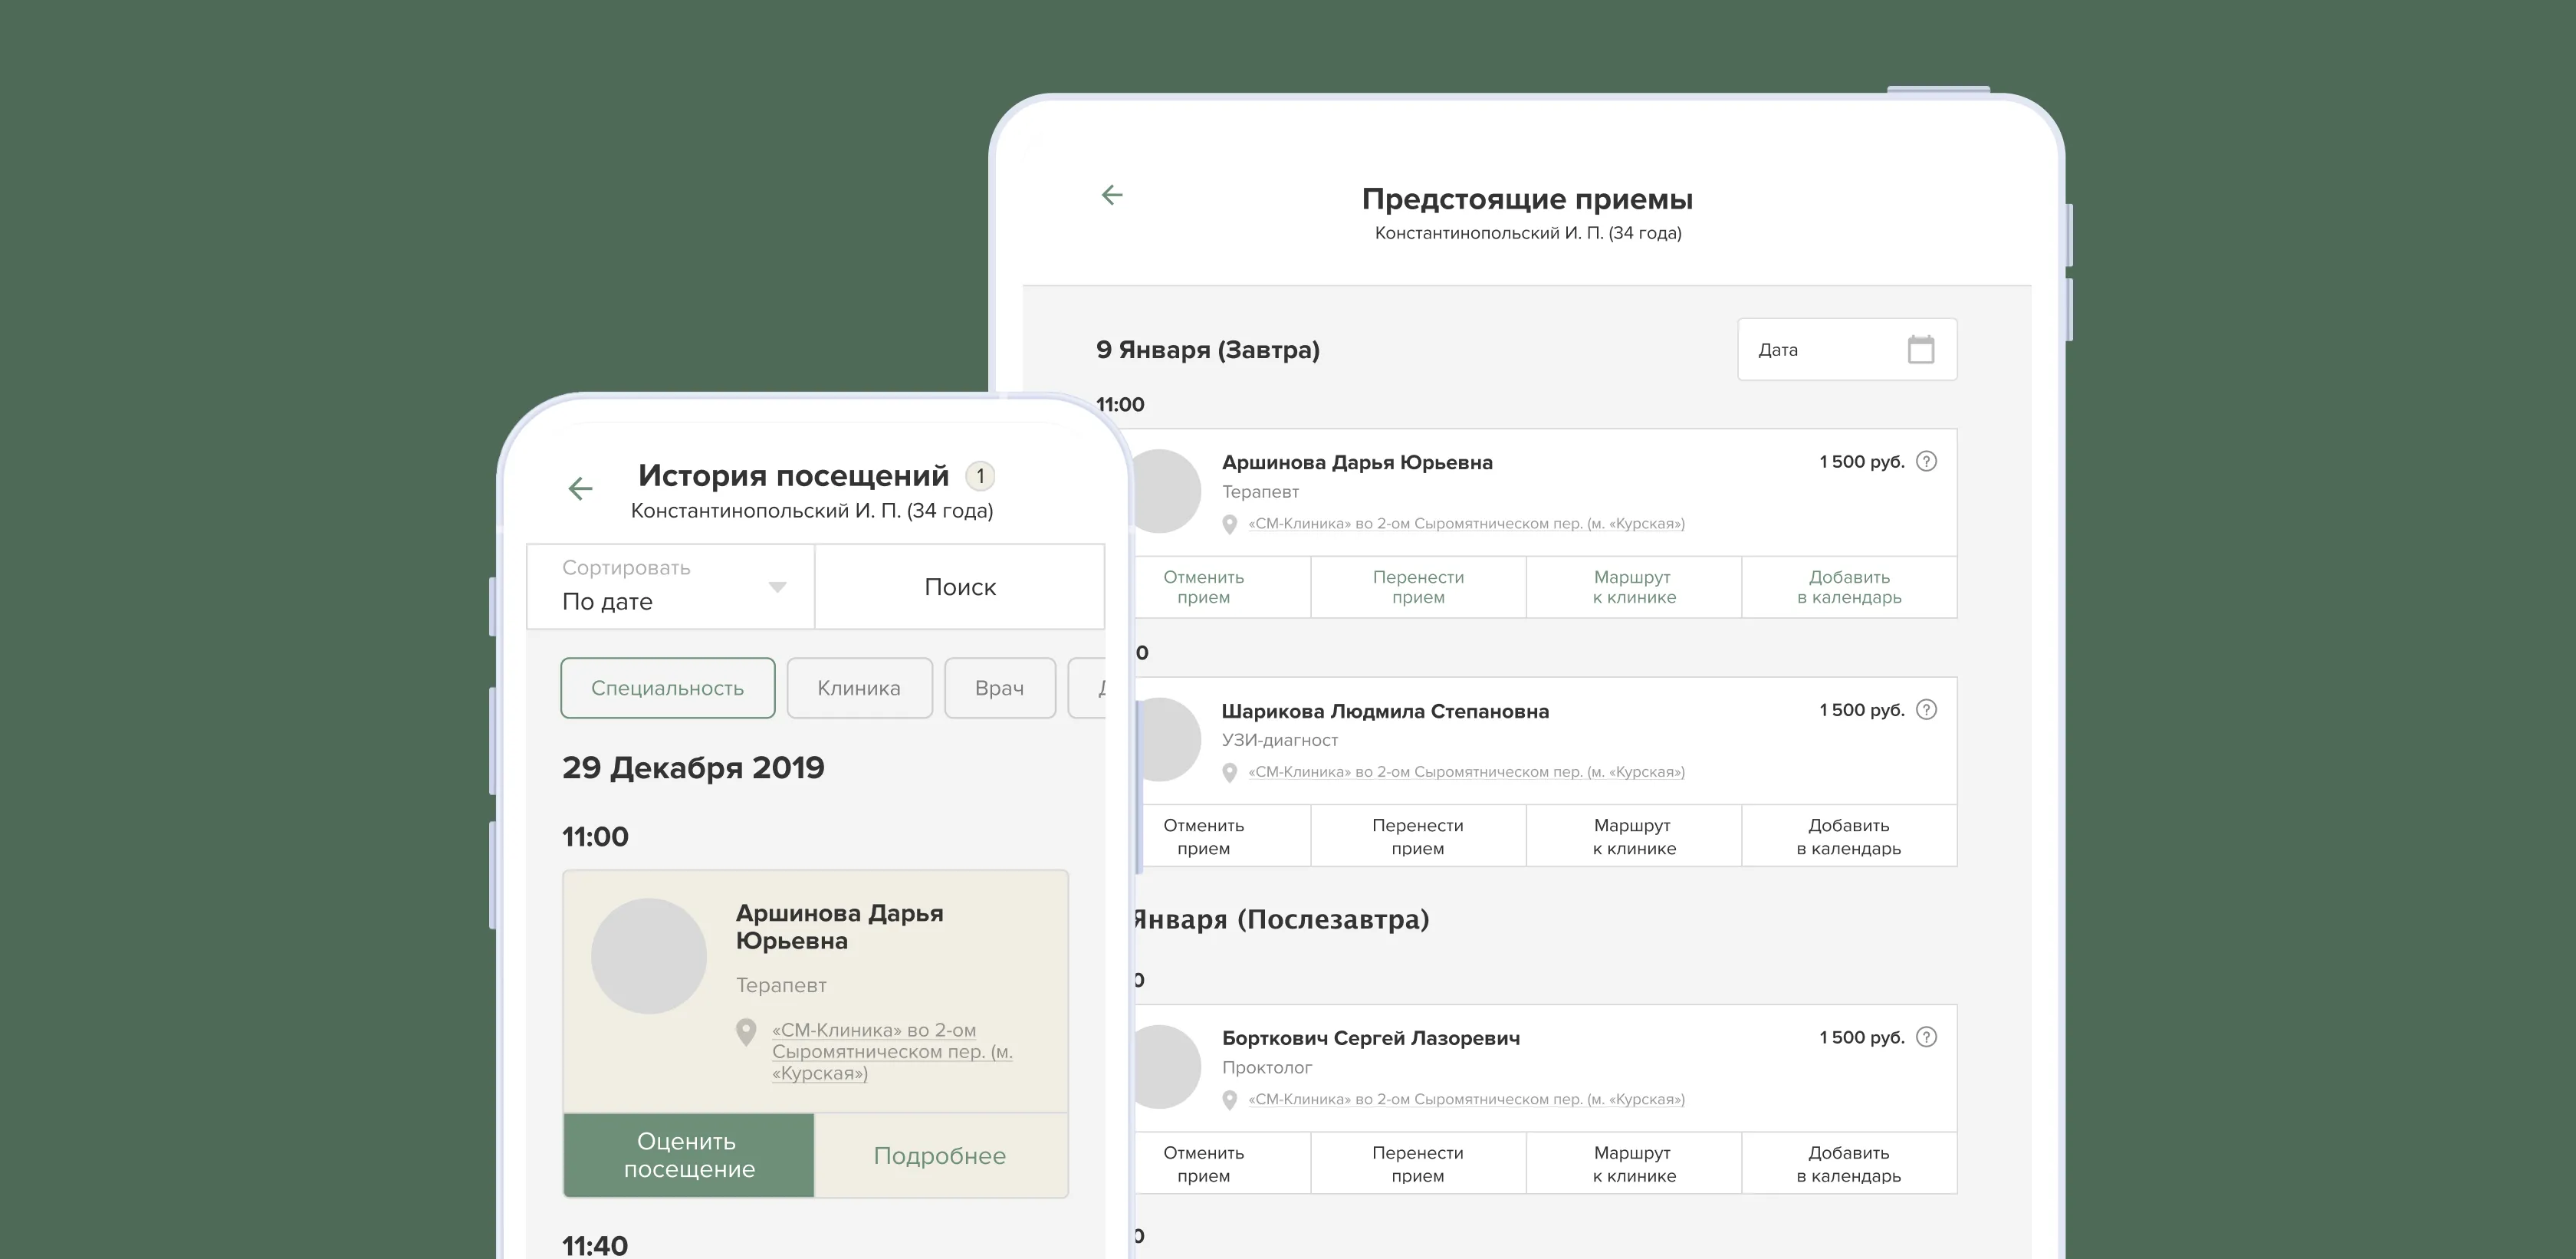This screenshot has width=2576, height=1259.
Task: Open clinic address link for Шарикова Людмила Степановна
Action: (1466, 771)
